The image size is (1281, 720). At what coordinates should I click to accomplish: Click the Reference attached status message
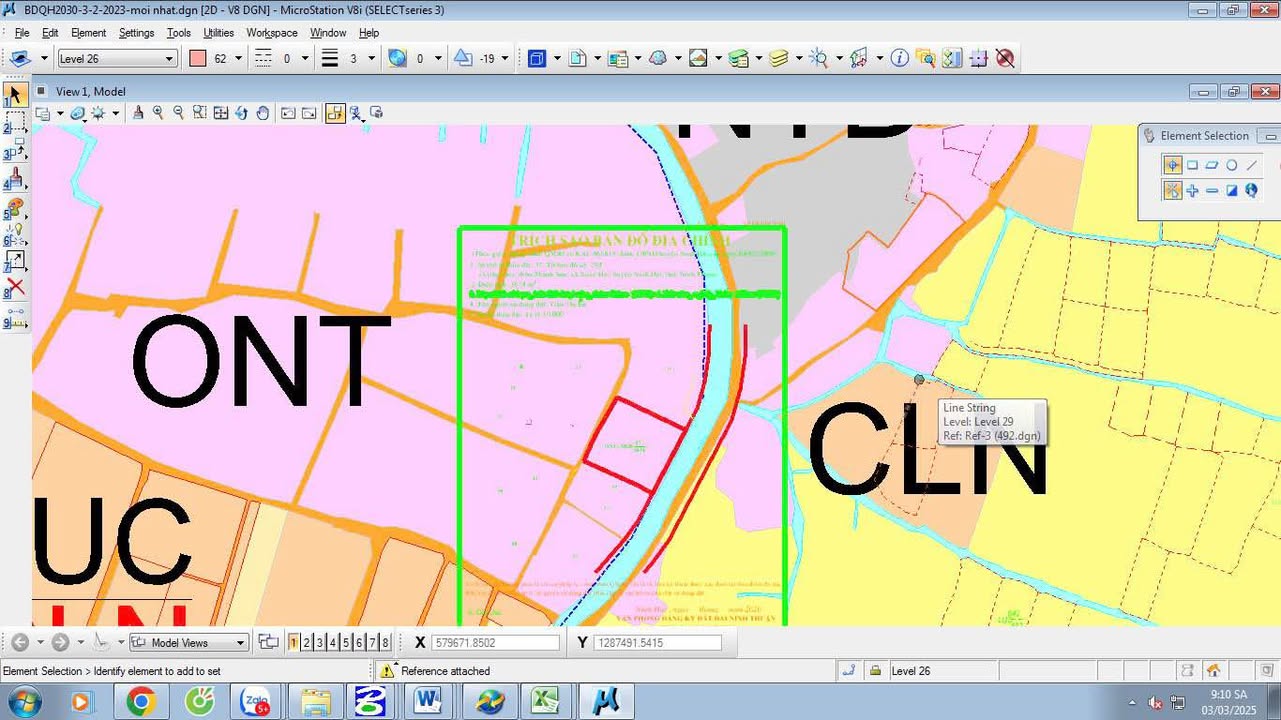point(445,671)
